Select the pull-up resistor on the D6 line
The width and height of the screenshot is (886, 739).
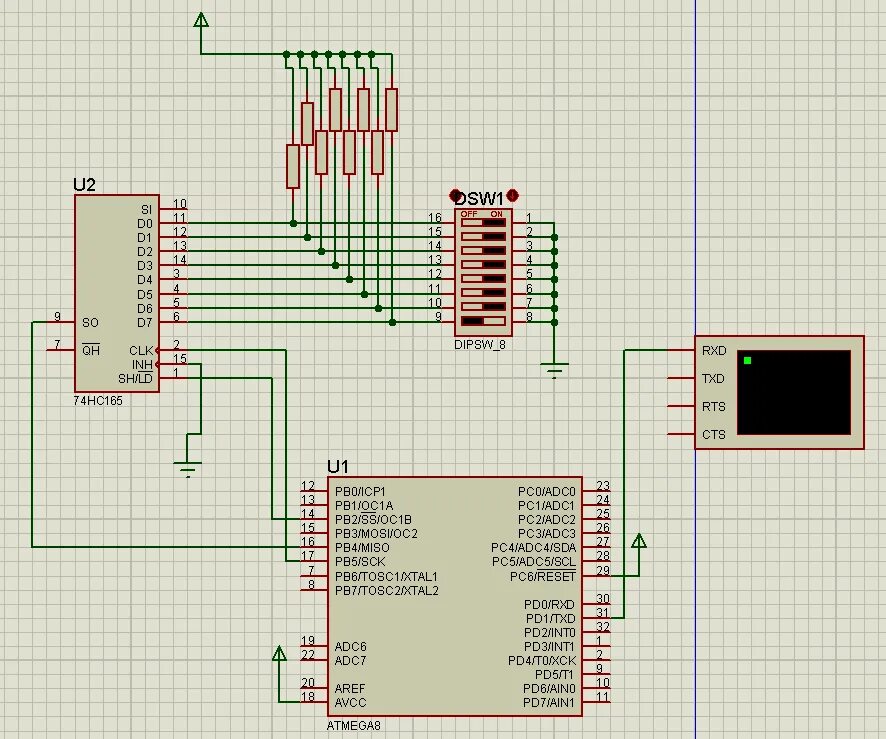(x=377, y=152)
